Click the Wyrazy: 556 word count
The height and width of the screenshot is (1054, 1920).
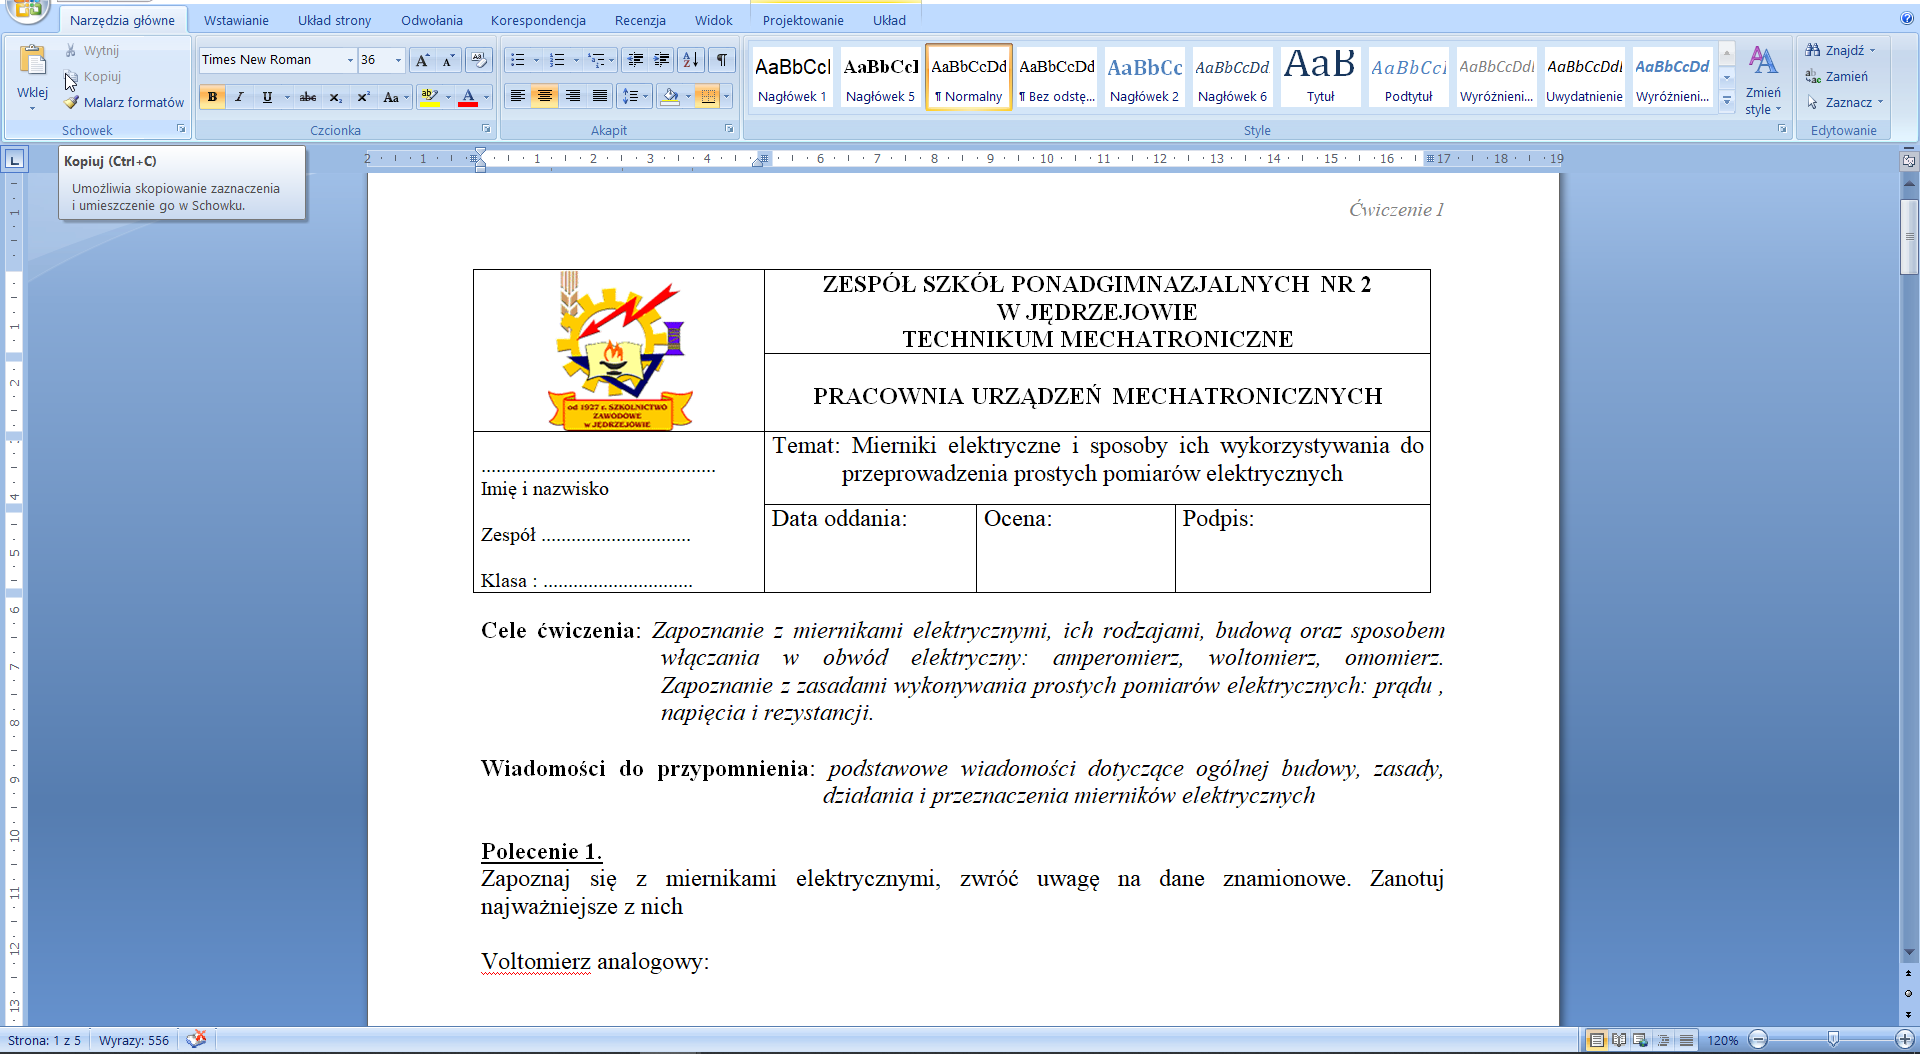point(134,1040)
